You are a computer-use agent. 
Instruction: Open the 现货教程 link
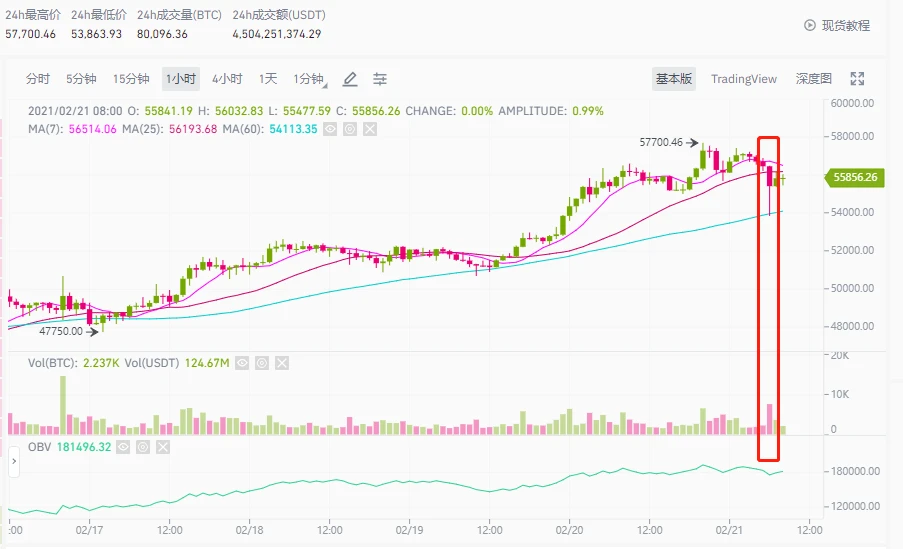pyautogui.click(x=845, y=25)
